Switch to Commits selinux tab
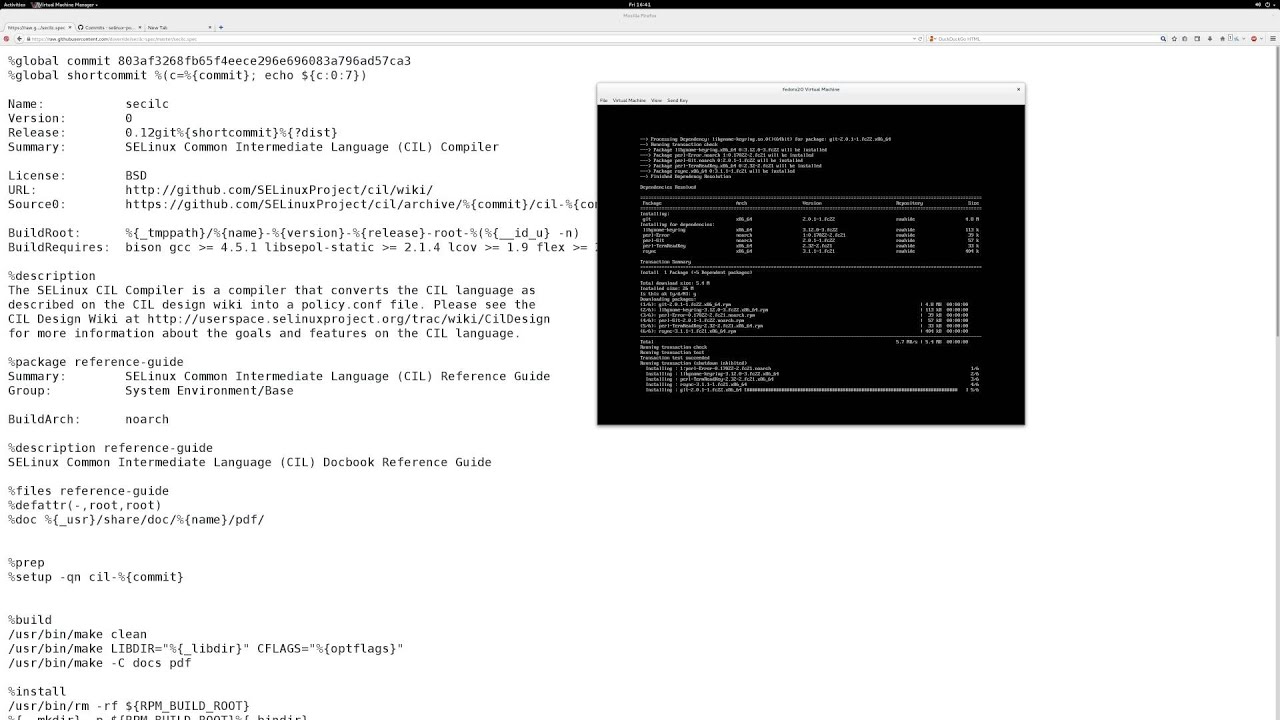This screenshot has width=1280, height=720. point(110,27)
